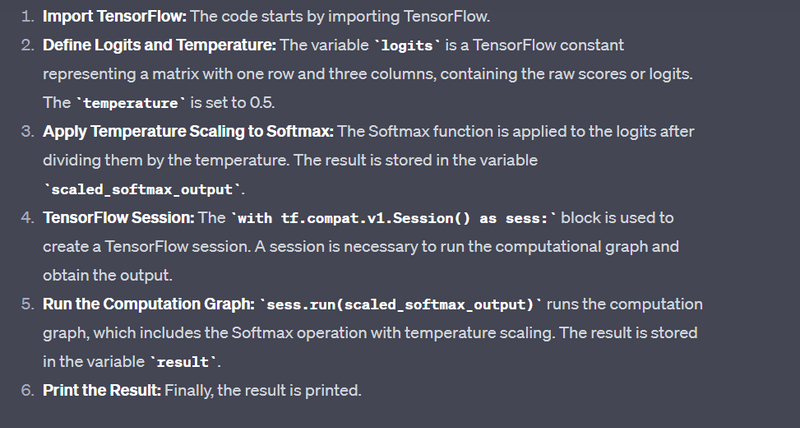The width and height of the screenshot is (800, 428).
Task: Click the "Run the Computation Graph:" heading
Action: (x=148, y=303)
